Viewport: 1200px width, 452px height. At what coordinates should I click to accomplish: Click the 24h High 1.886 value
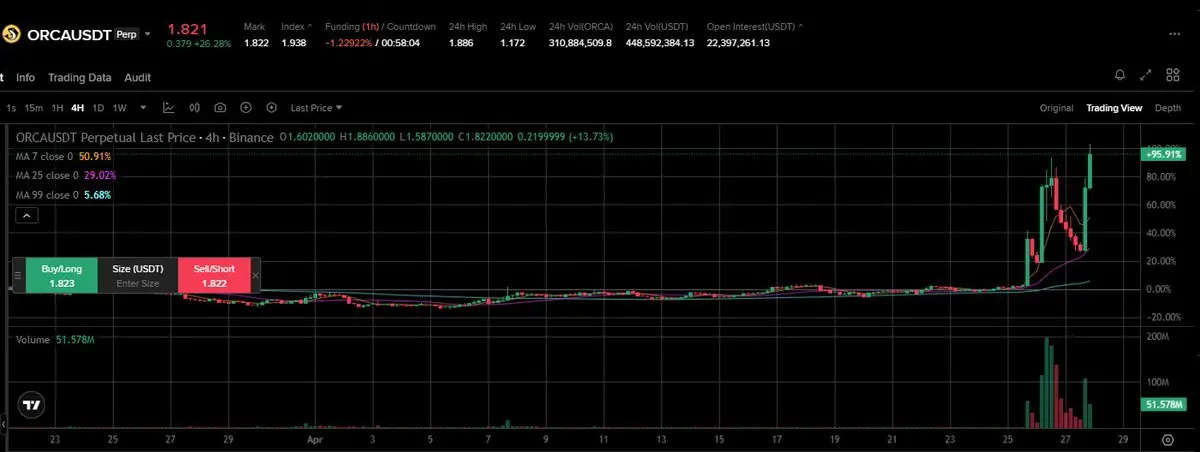click(461, 42)
